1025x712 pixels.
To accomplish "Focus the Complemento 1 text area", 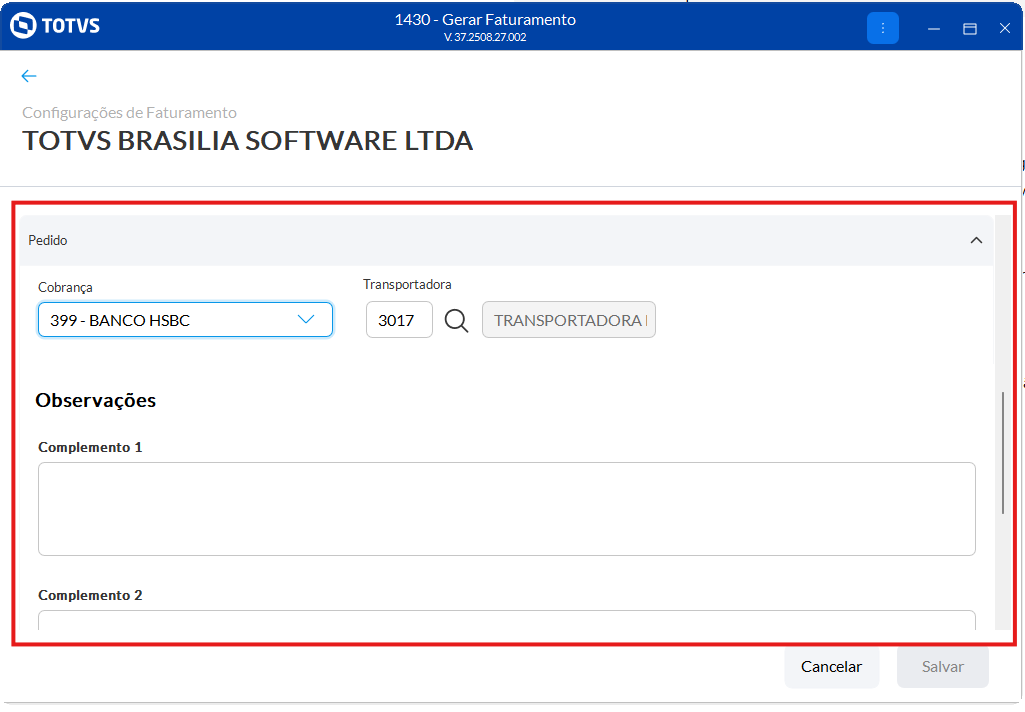I will [x=507, y=509].
